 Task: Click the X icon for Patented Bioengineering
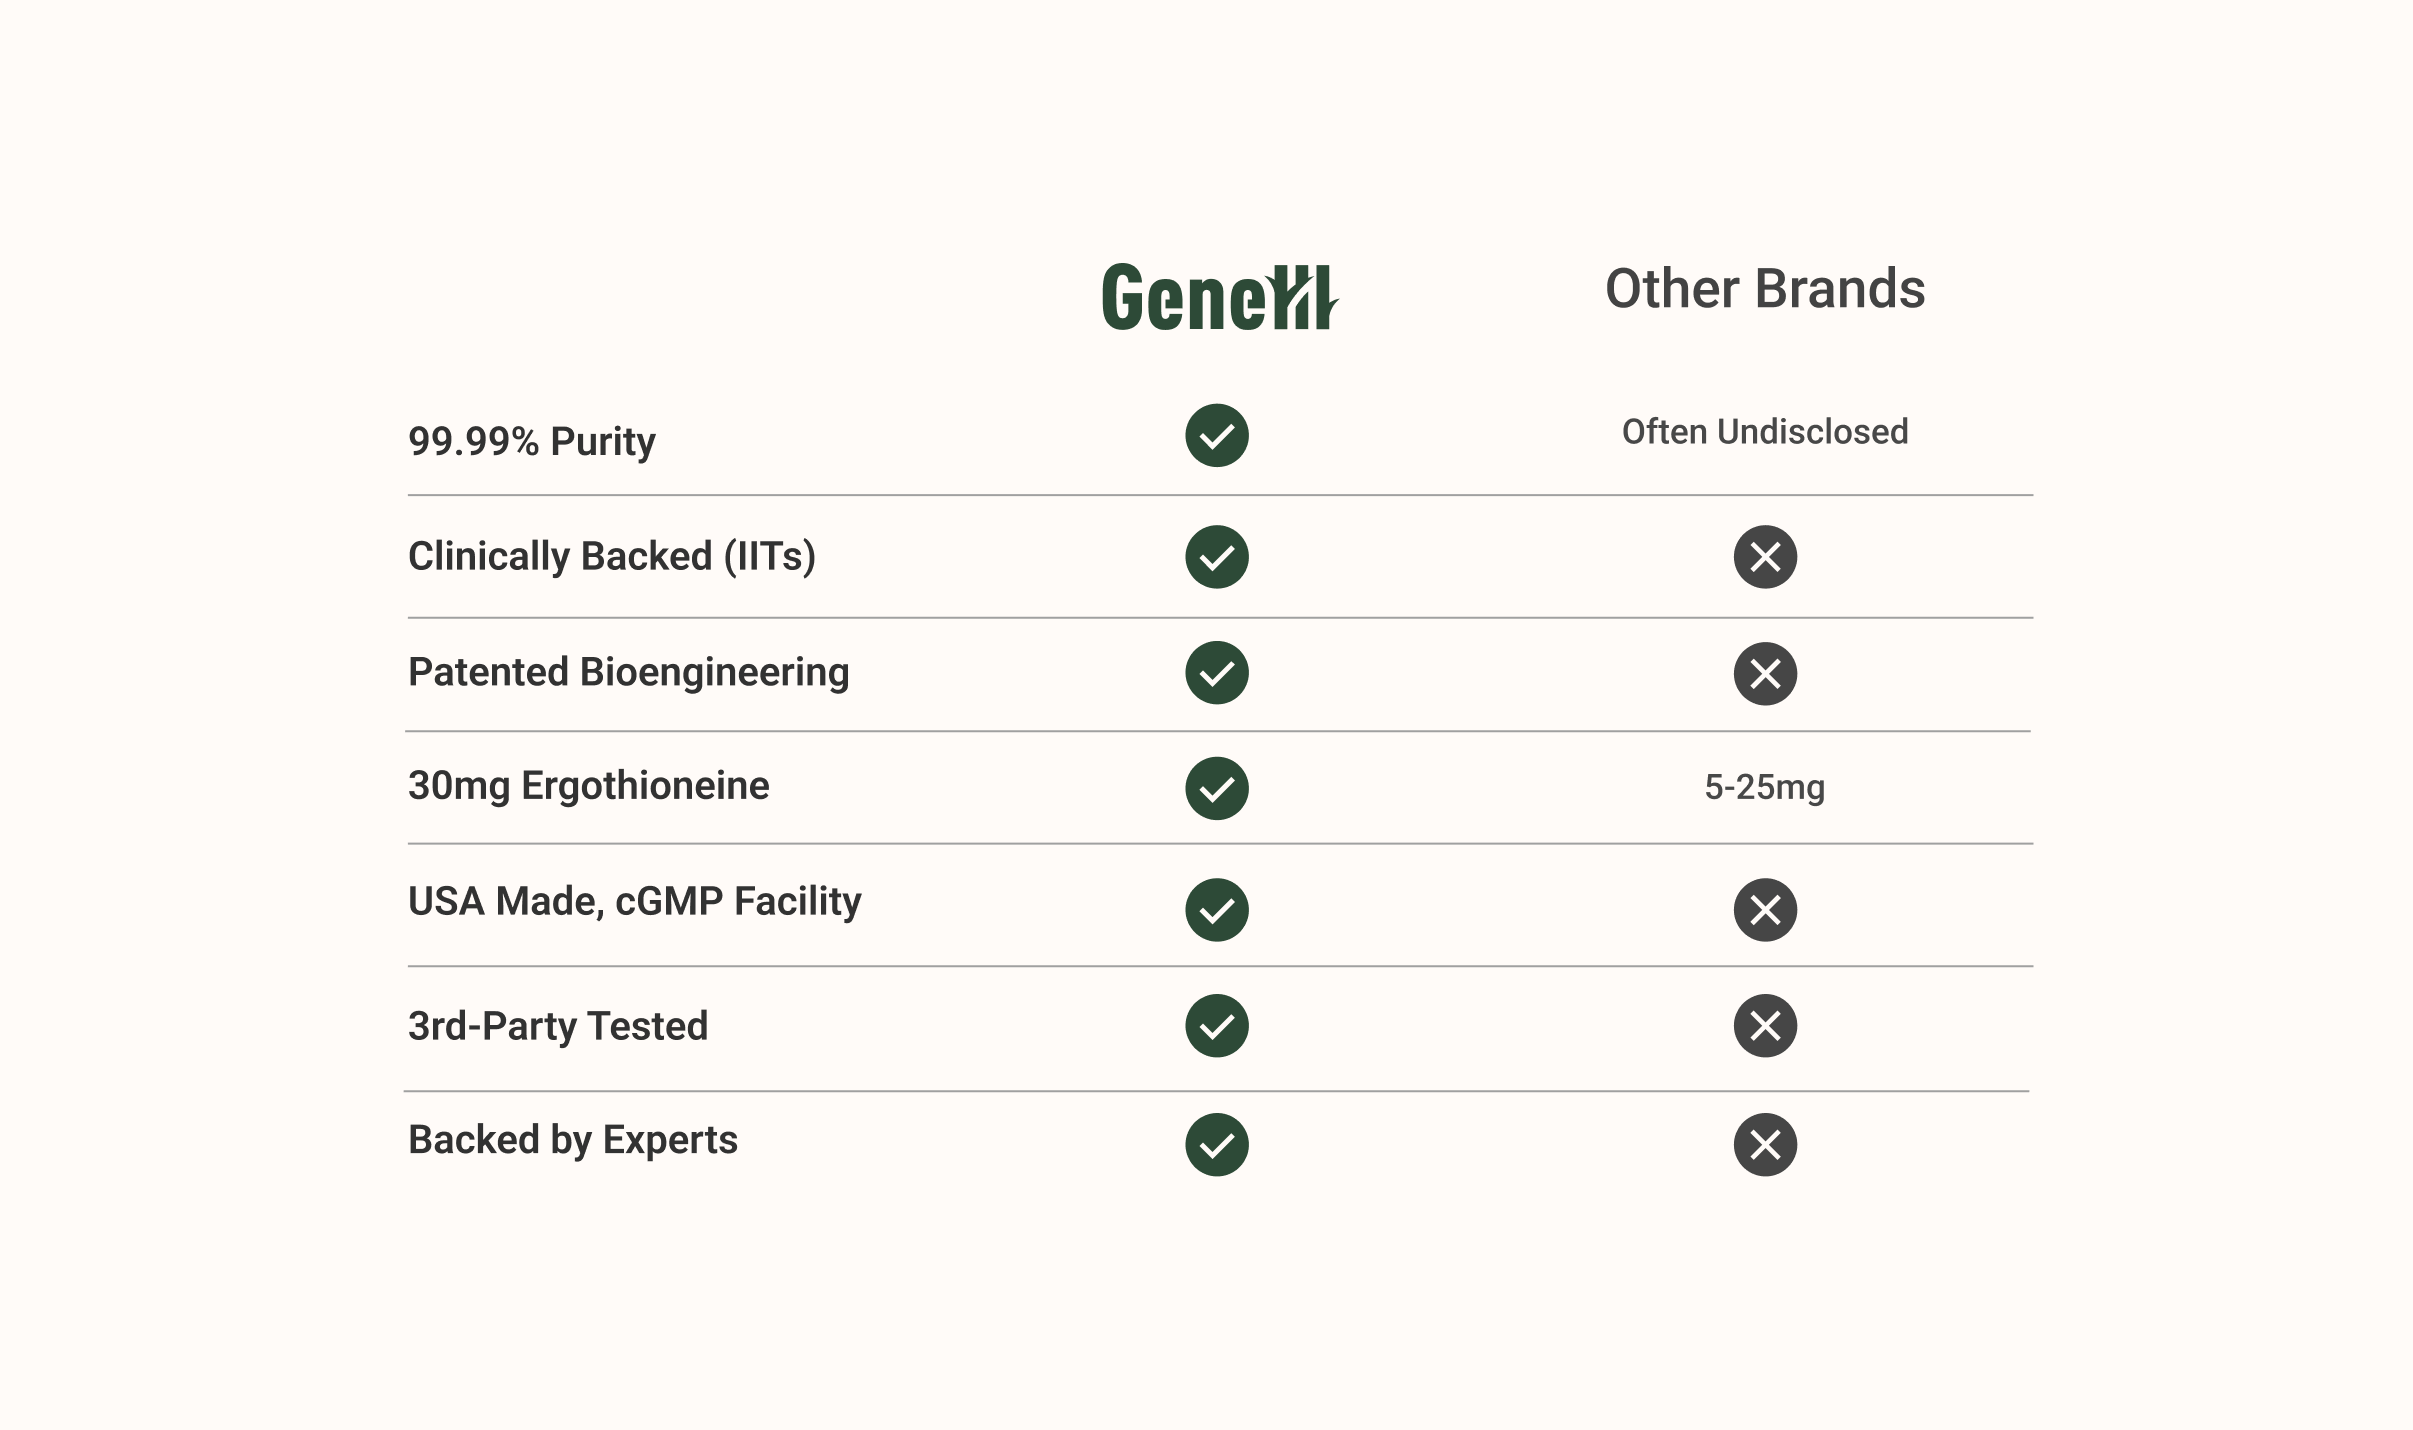click(1765, 674)
